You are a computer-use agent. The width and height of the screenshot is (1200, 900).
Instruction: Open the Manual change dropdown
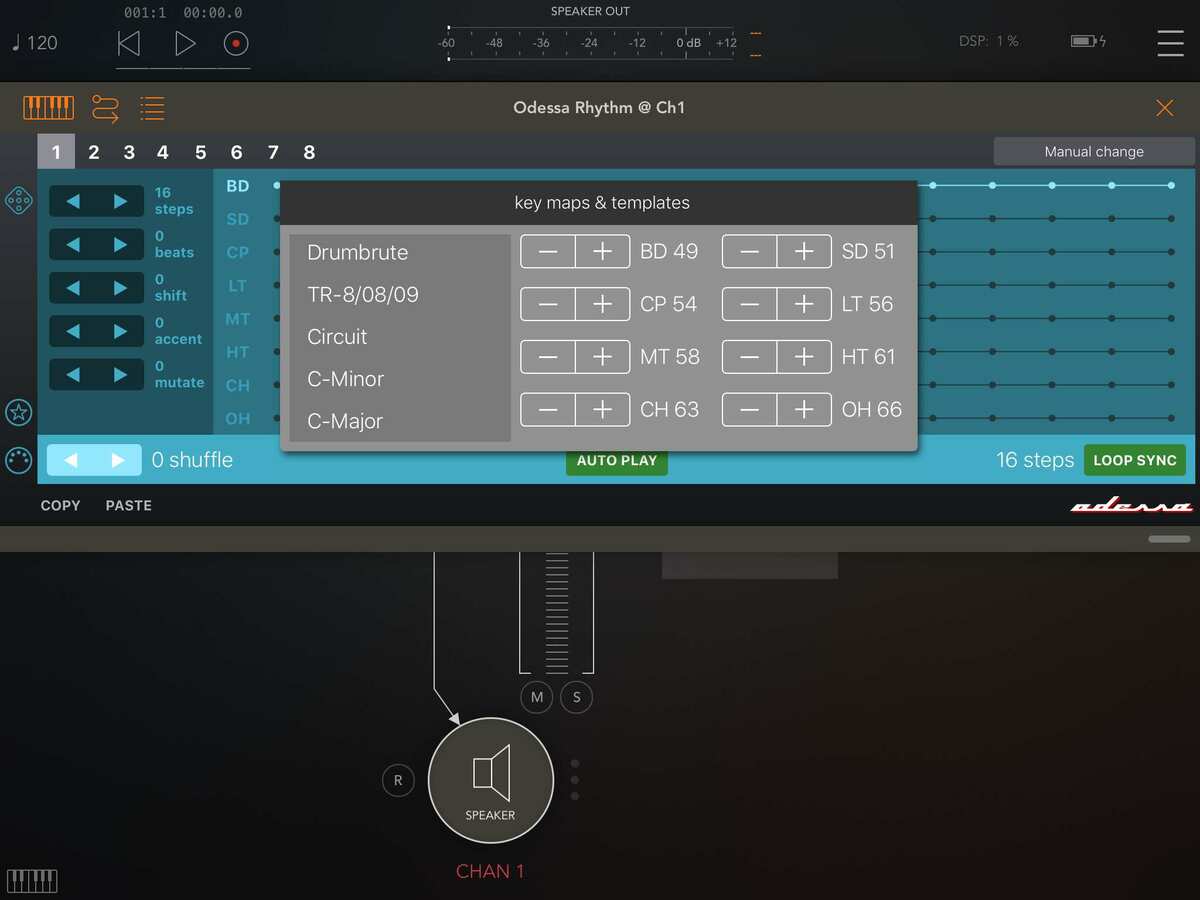tap(1094, 152)
